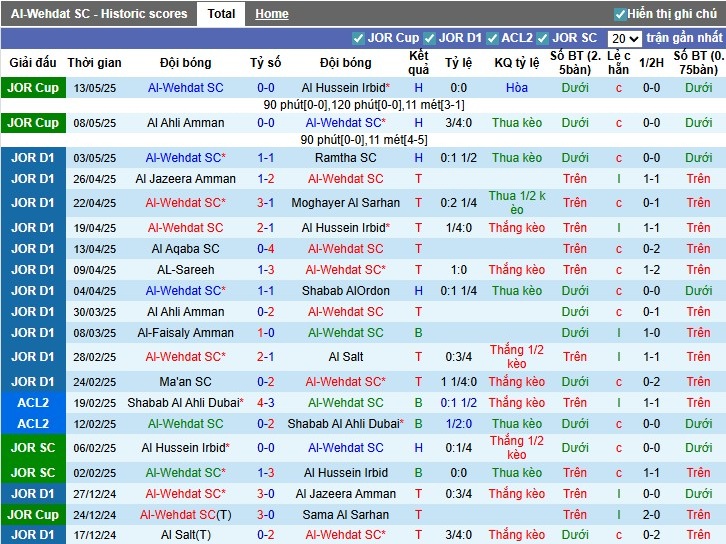This screenshot has height=544, width=726.
Task: Switch to the Home tab
Action: click(272, 14)
